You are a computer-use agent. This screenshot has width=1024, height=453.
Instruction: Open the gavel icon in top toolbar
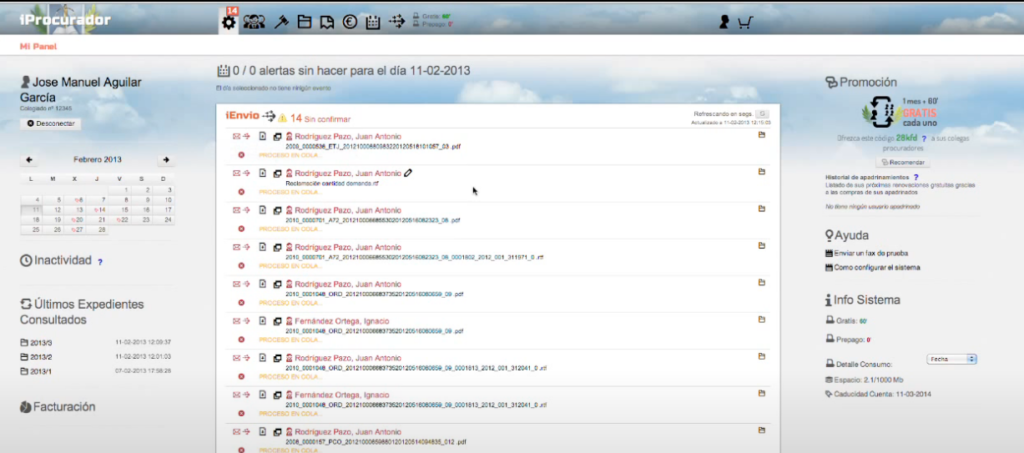(x=281, y=22)
